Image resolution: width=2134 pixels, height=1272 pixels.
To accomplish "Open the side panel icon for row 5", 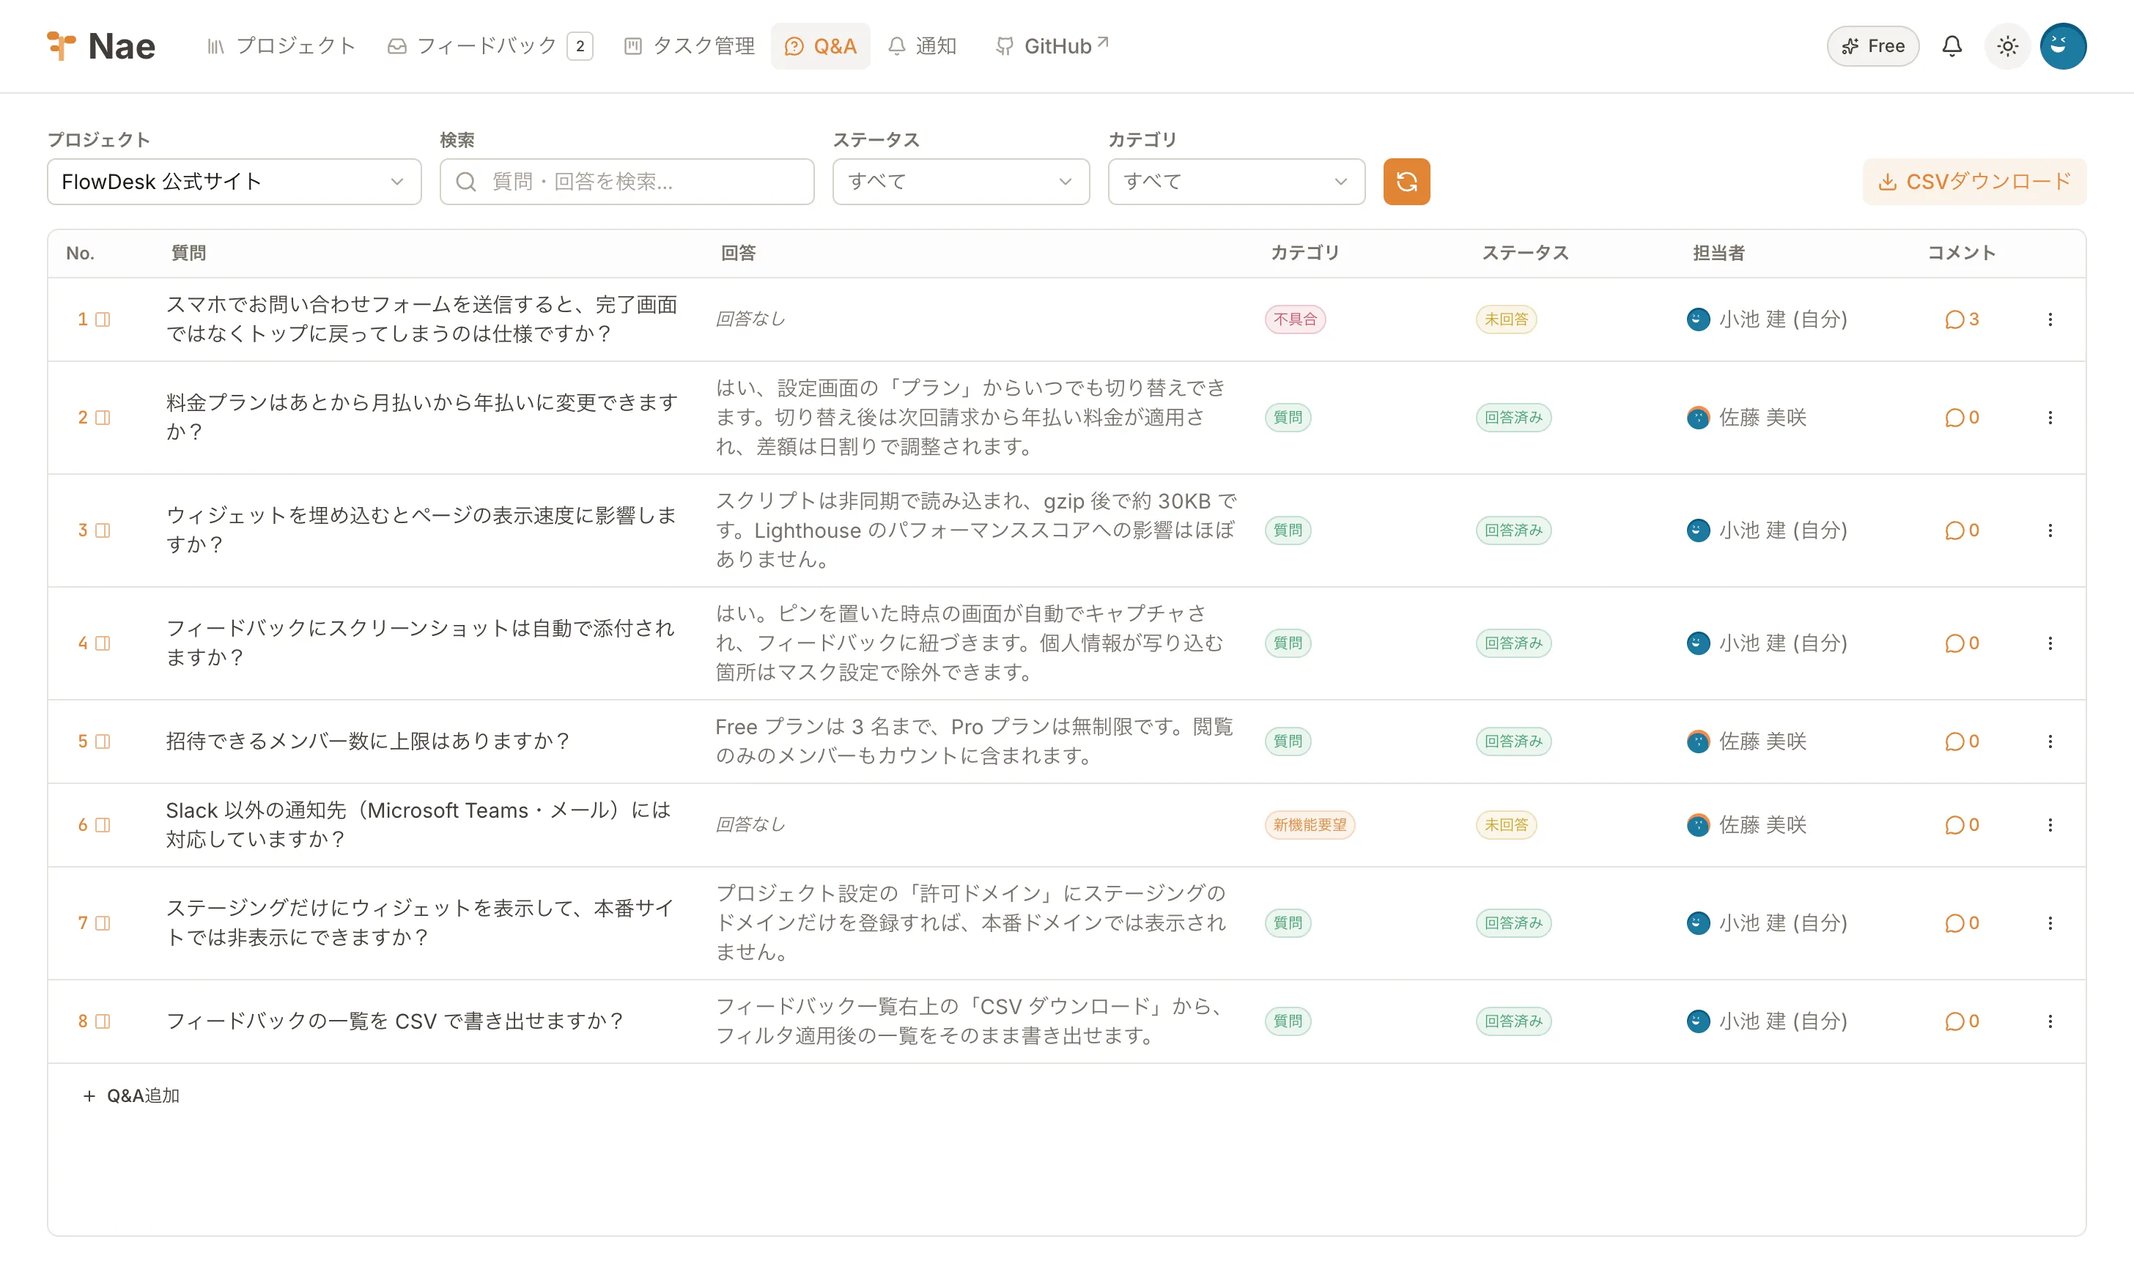I will point(103,742).
